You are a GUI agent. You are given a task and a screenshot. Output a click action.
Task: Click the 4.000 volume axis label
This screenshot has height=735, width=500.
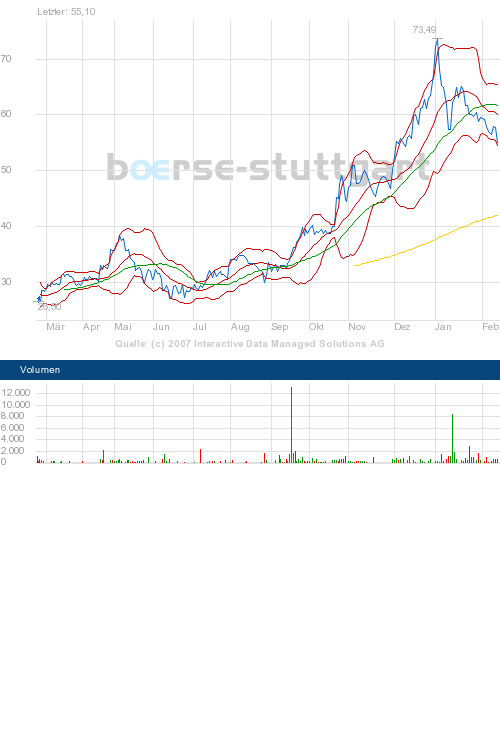(13, 439)
